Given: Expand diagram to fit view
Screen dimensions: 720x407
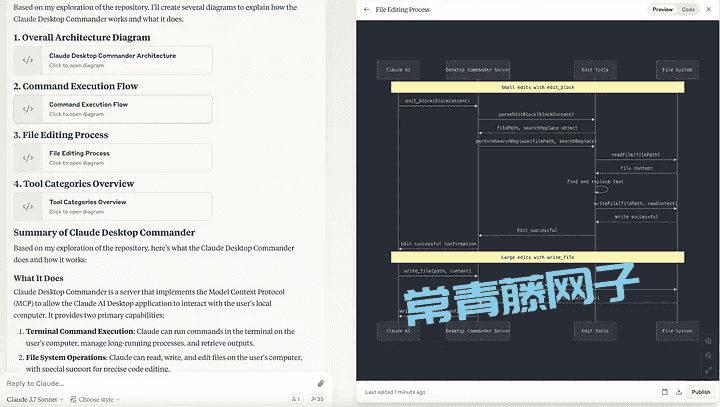Looking at the screenshot, I should click(x=708, y=369).
